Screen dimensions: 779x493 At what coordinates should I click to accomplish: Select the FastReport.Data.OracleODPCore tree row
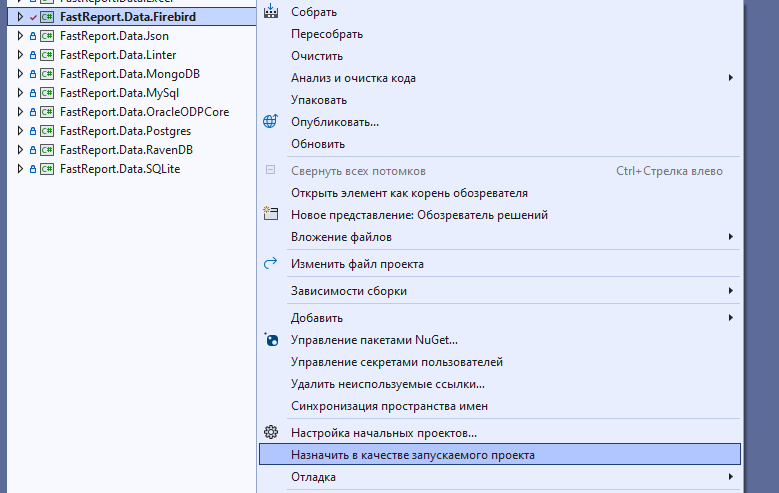(x=132, y=112)
